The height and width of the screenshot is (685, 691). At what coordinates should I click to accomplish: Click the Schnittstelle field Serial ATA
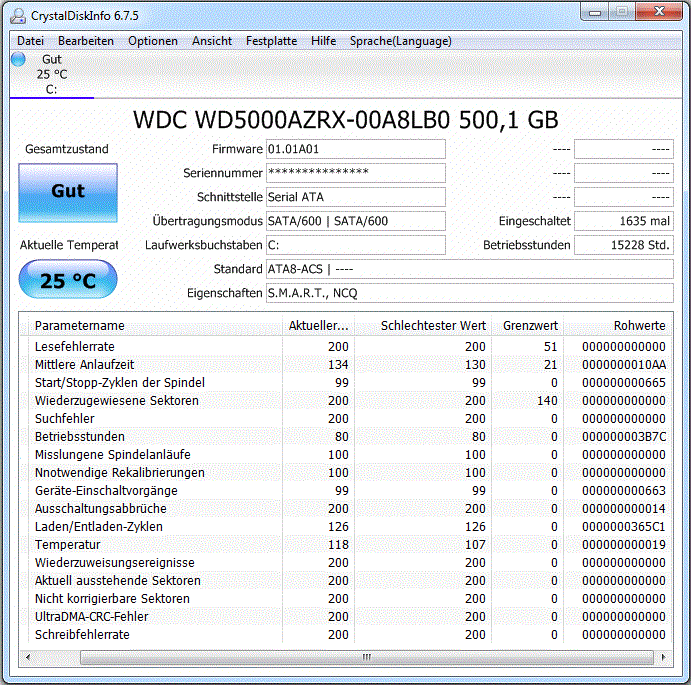[356, 197]
